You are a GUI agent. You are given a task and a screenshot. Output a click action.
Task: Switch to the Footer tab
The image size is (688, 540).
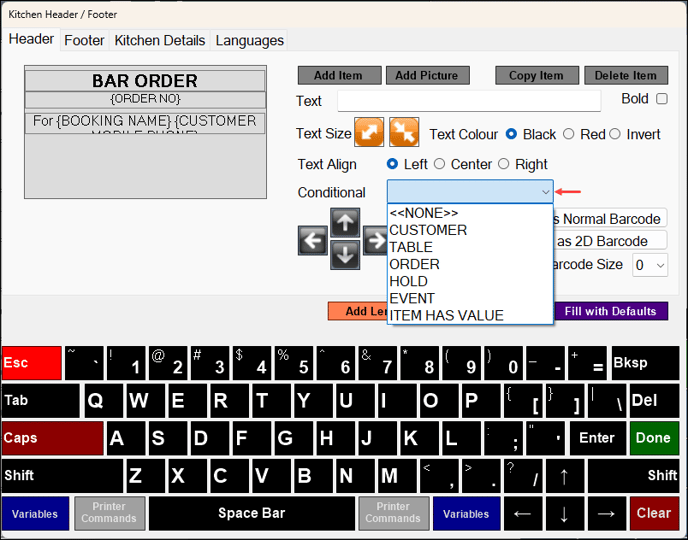click(84, 40)
